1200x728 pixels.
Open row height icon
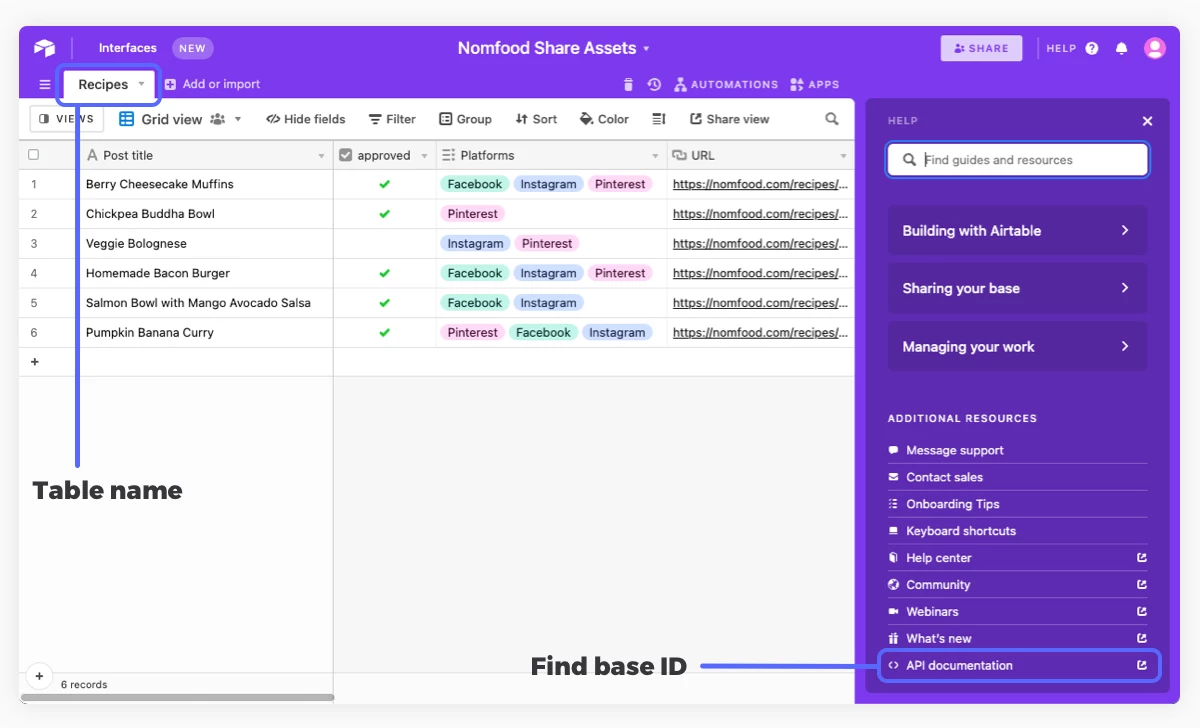pyautogui.click(x=659, y=119)
